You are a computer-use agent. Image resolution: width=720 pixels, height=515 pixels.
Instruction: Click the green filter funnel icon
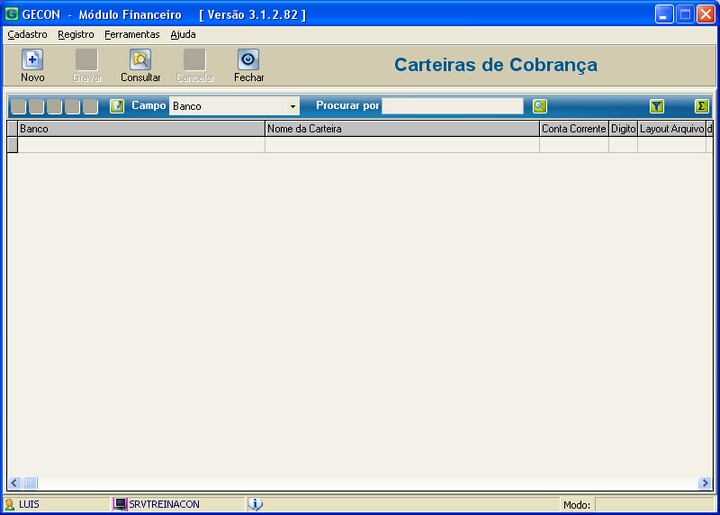coord(657,106)
